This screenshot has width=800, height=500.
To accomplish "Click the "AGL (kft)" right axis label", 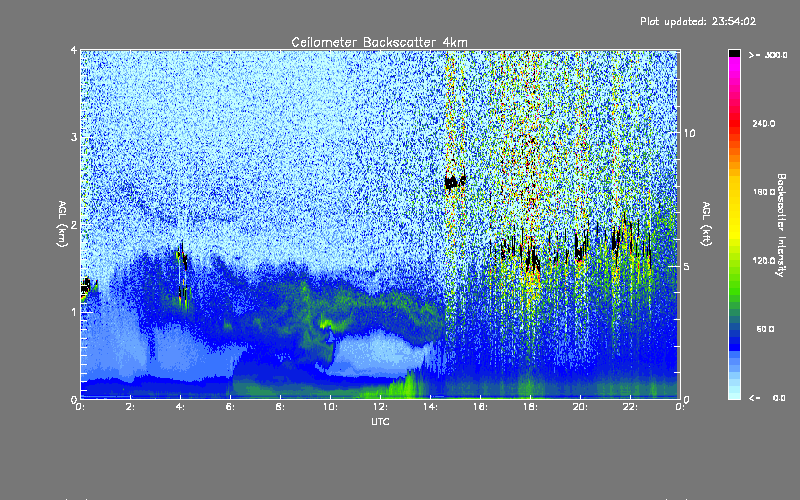I will click(706, 224).
